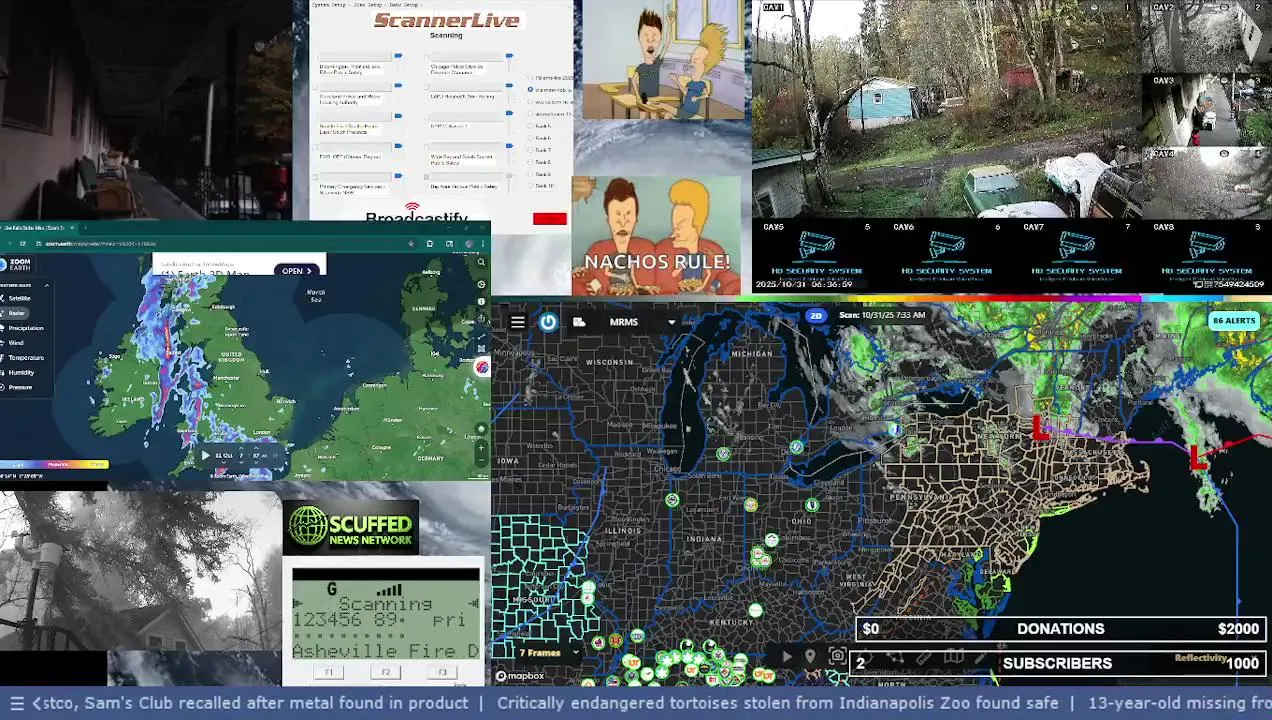The height and width of the screenshot is (720, 1272).
Task: Select the Bank 9 radio button
Action: click(530, 174)
